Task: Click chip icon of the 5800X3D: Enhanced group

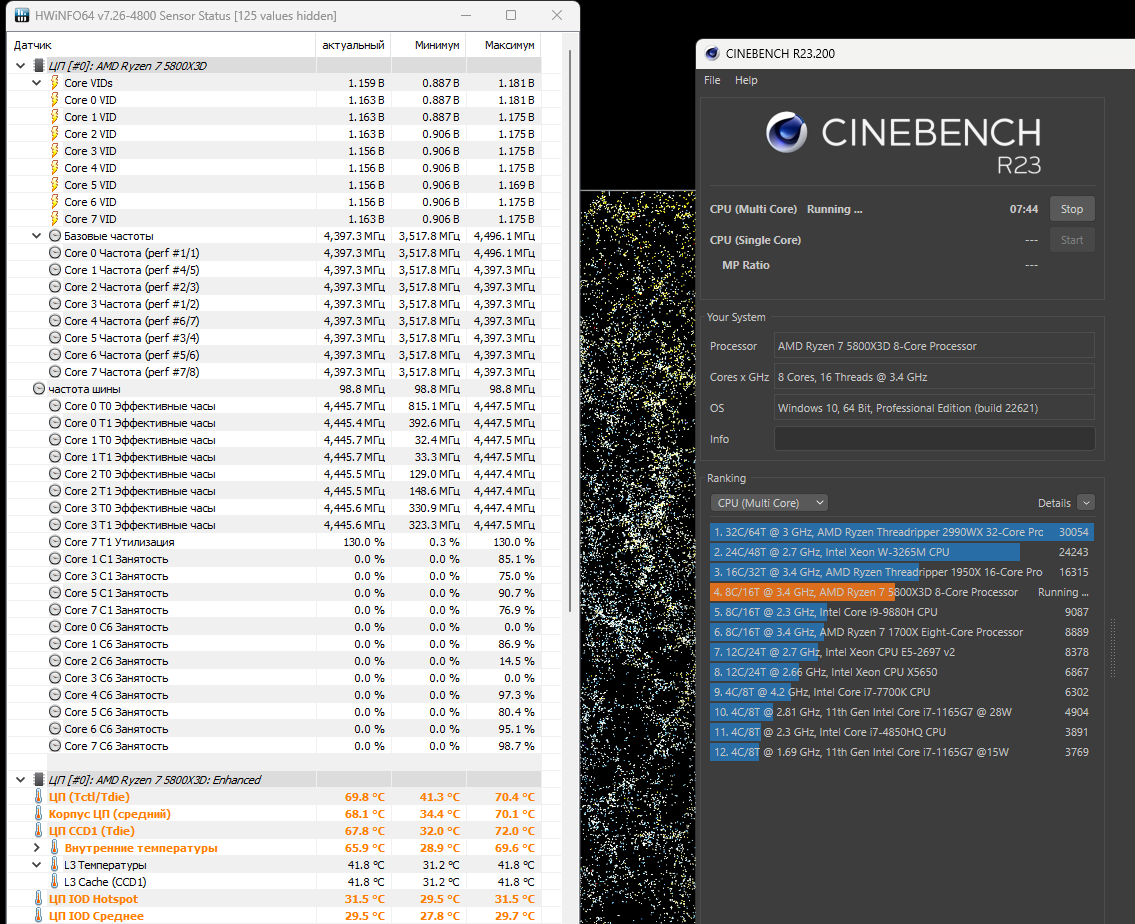Action: (39, 779)
